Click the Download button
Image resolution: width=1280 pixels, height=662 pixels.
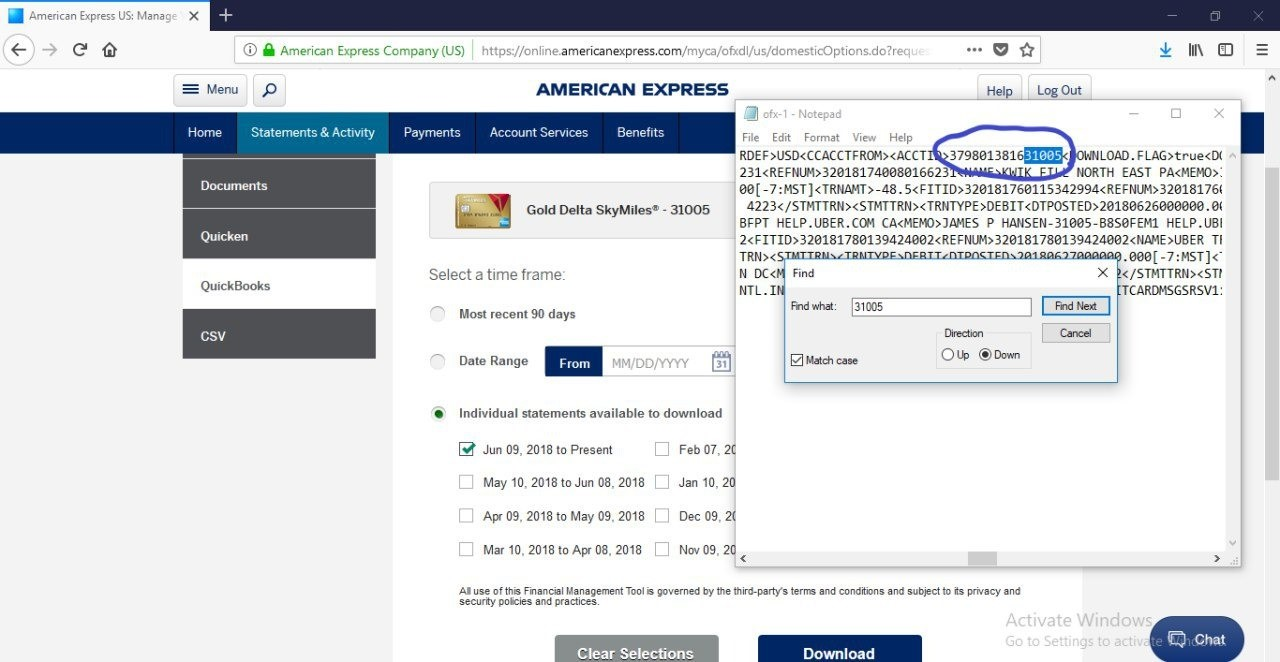point(839,649)
